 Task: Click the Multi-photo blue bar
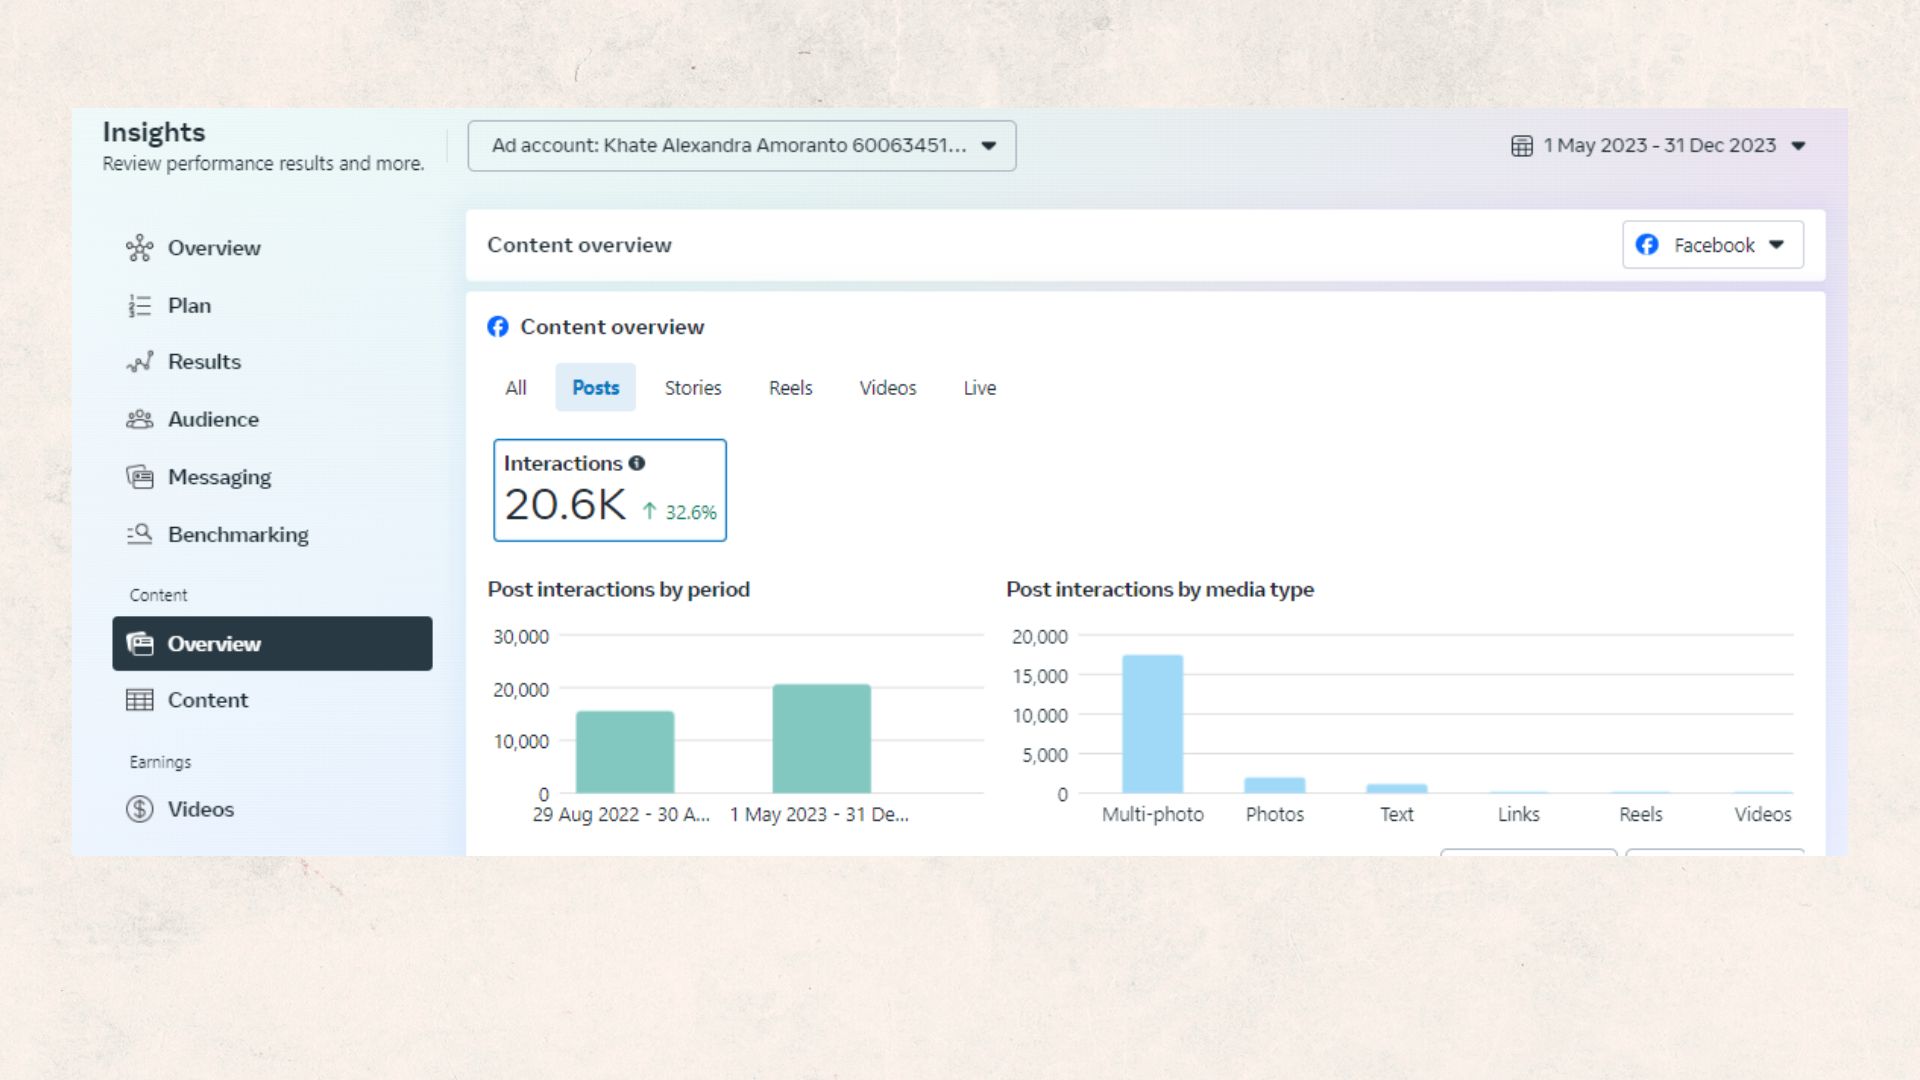pyautogui.click(x=1152, y=724)
